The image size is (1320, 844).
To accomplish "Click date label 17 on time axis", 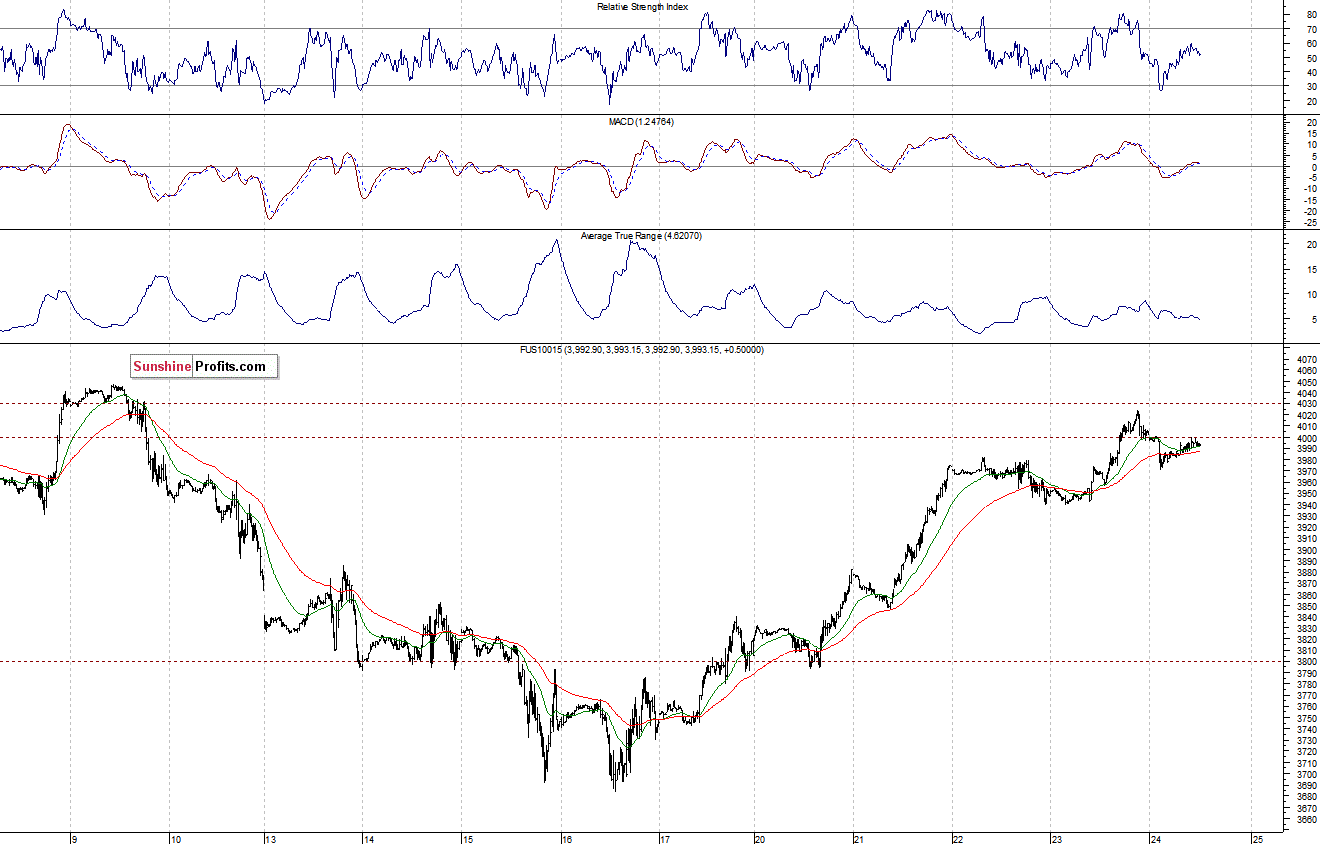I will tap(665, 838).
